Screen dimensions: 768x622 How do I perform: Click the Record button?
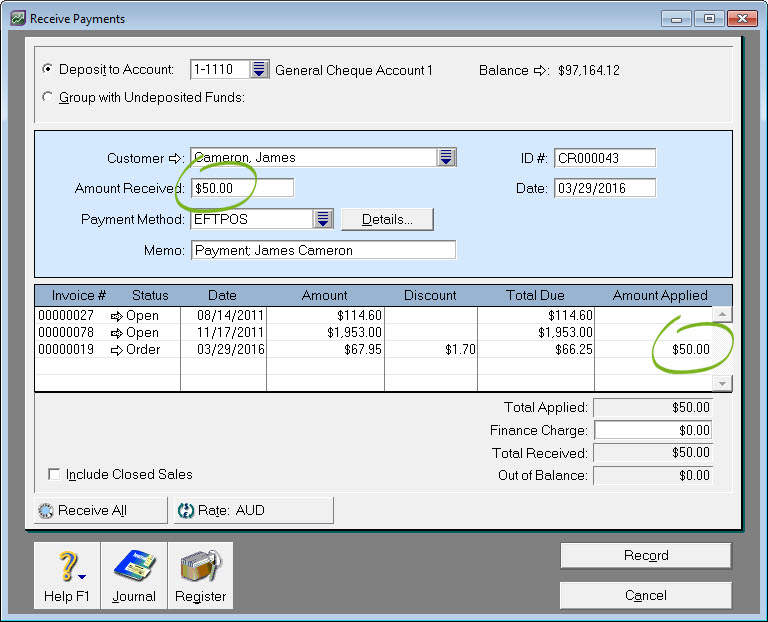coord(645,556)
